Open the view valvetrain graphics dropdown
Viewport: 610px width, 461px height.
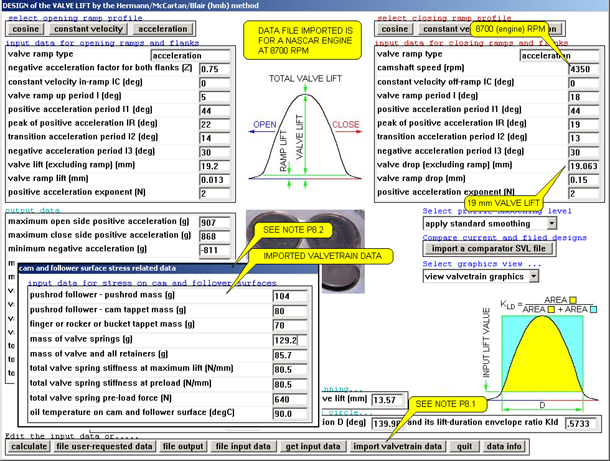click(534, 277)
